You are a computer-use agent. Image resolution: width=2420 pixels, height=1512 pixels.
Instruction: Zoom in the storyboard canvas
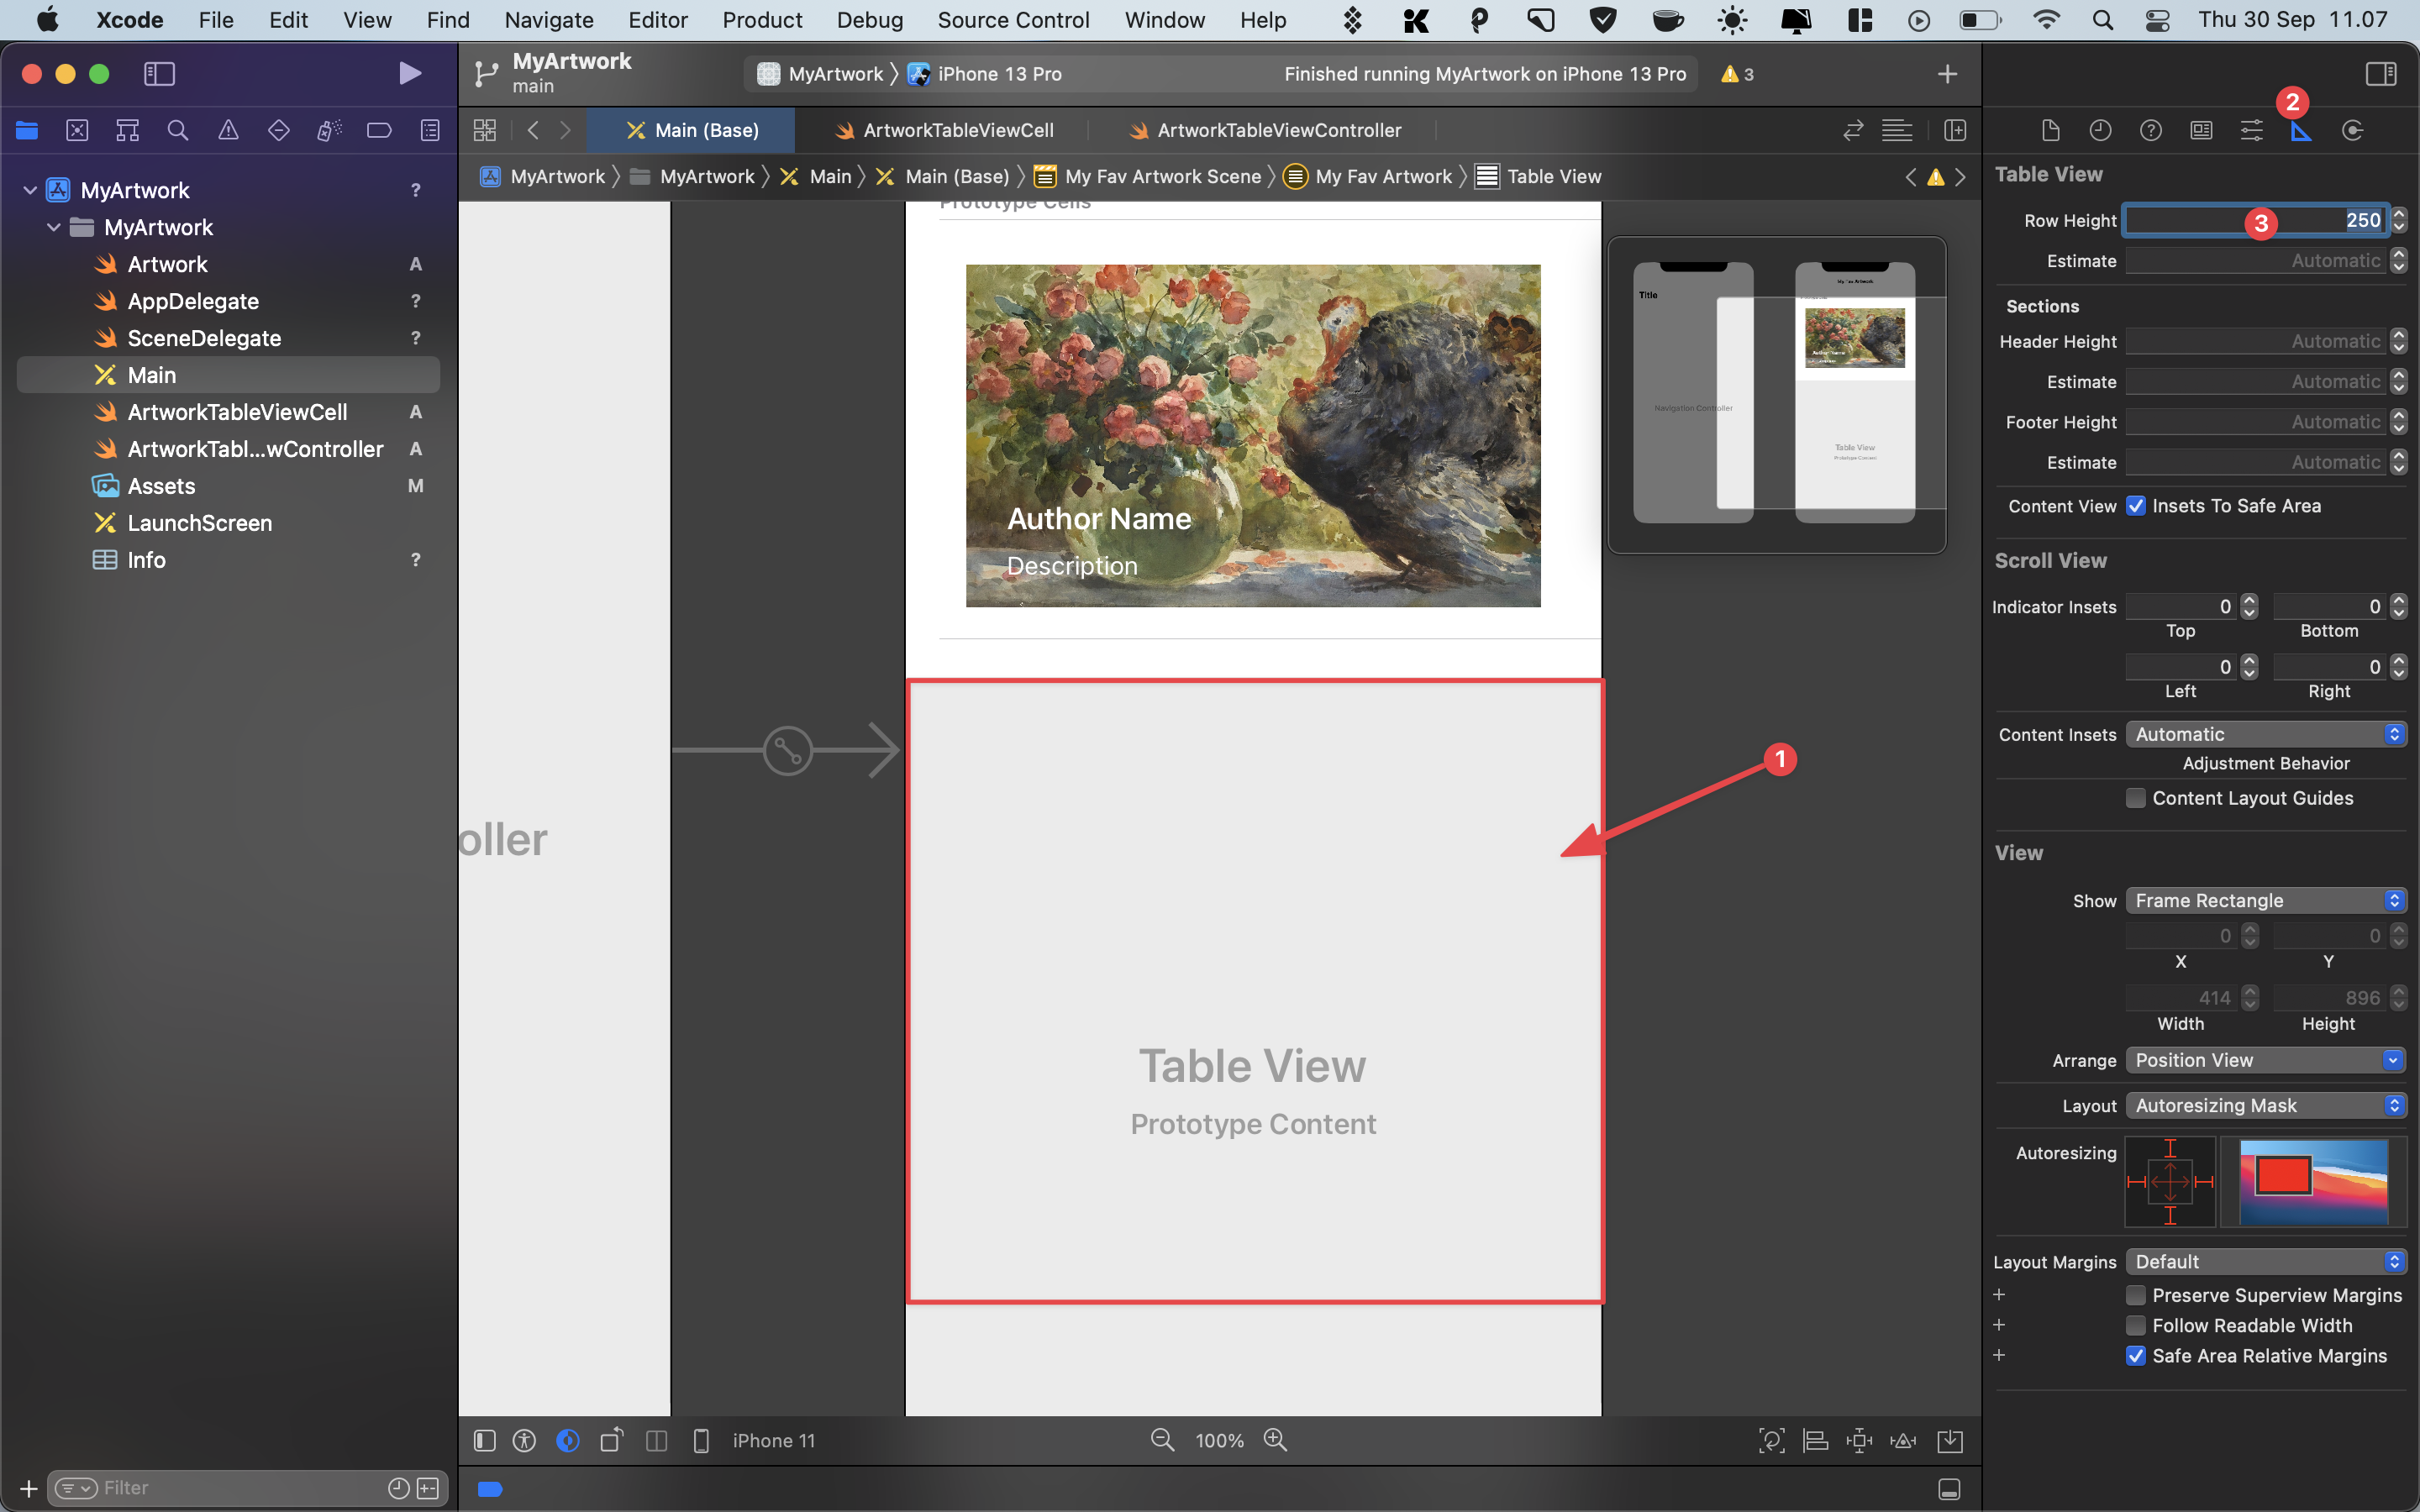tap(1275, 1440)
